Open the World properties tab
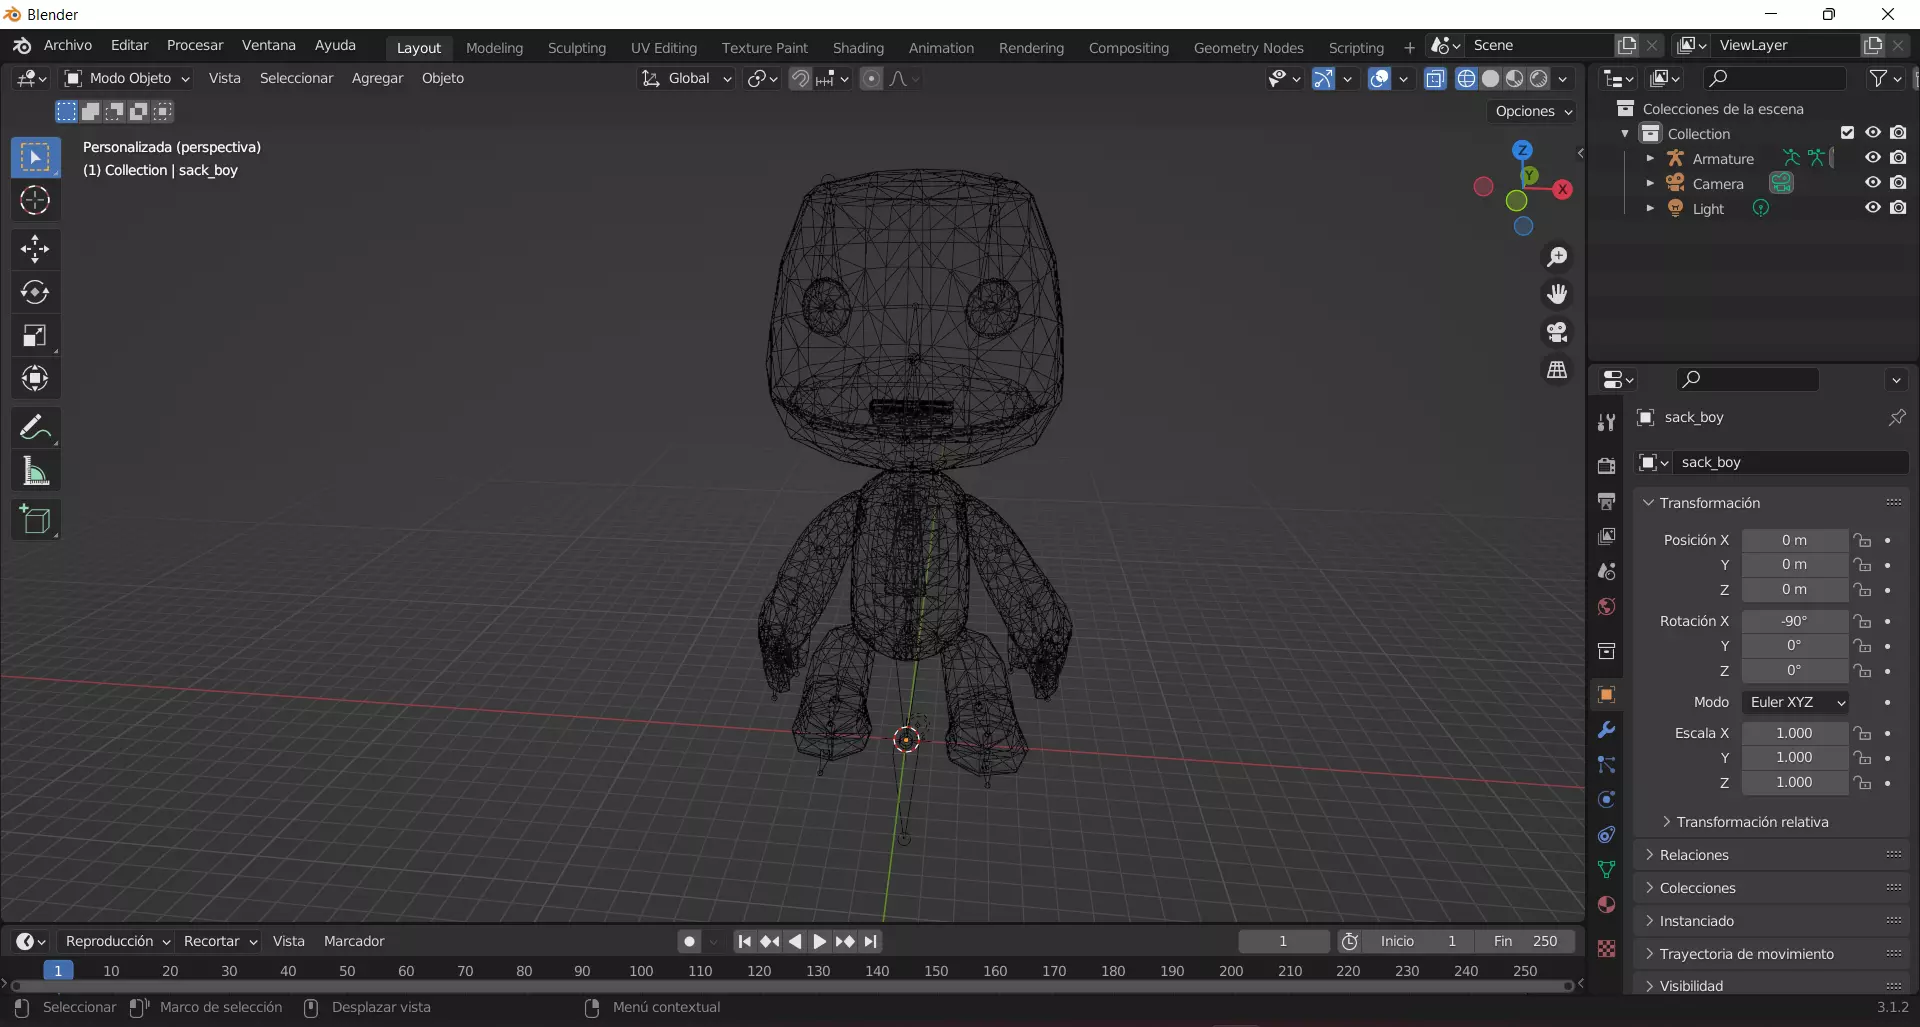This screenshot has height=1027, width=1920. coord(1606,607)
